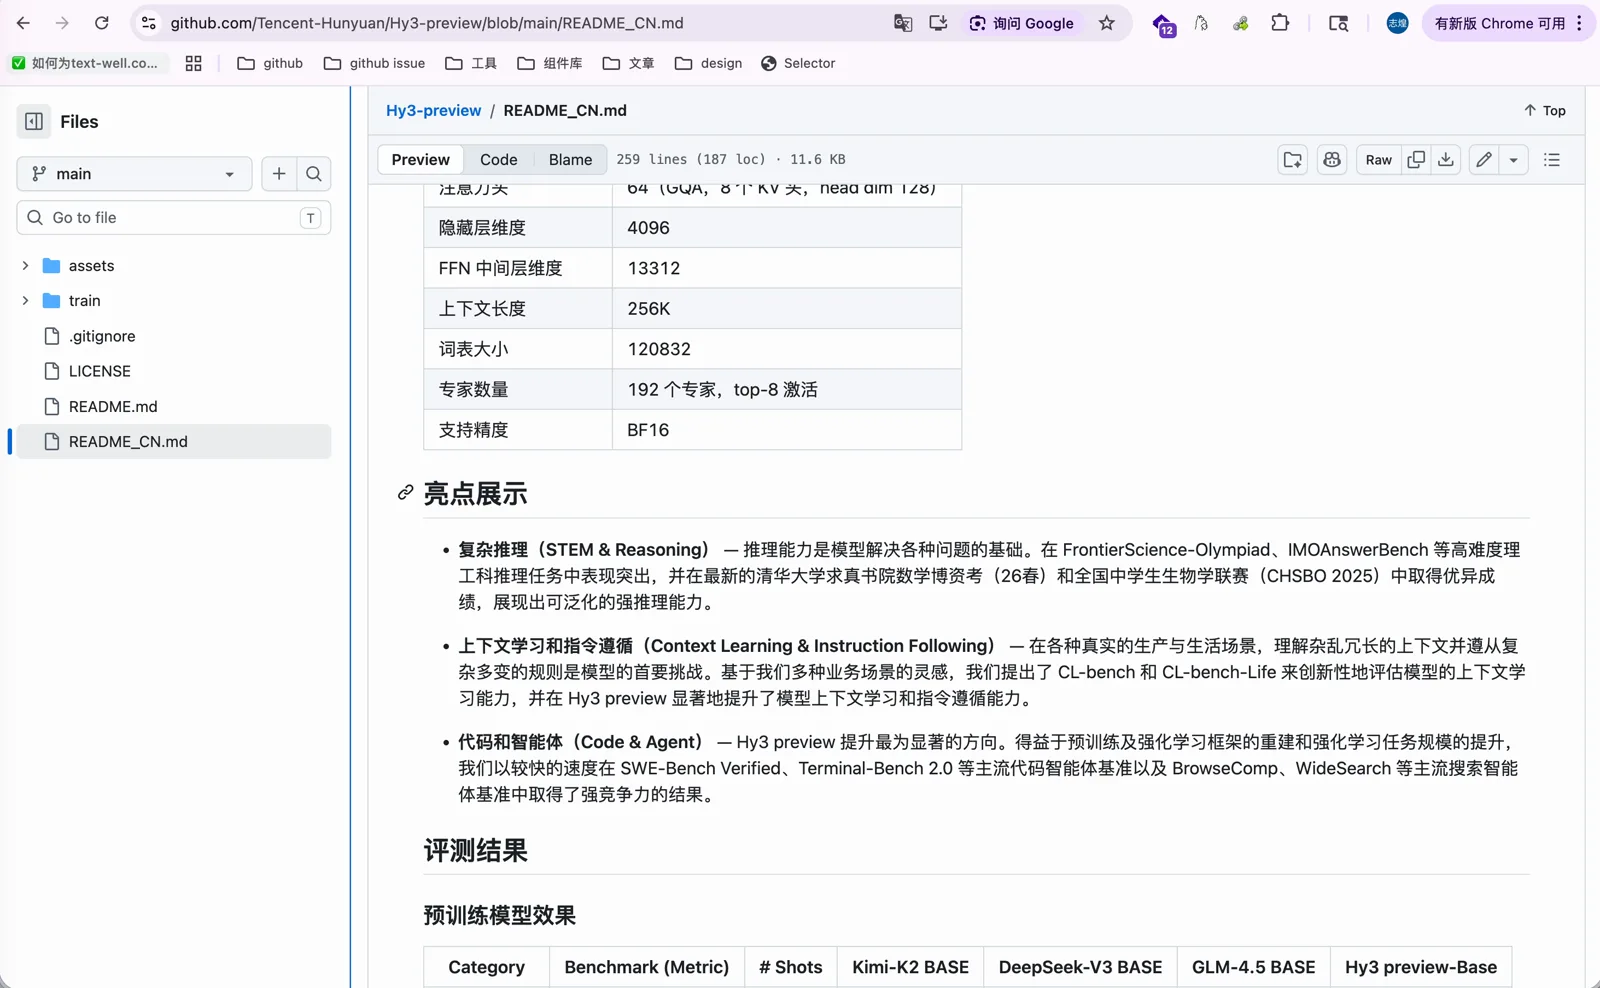Click the Hy3 preview-Base column header
The height and width of the screenshot is (988, 1600).
1420,967
